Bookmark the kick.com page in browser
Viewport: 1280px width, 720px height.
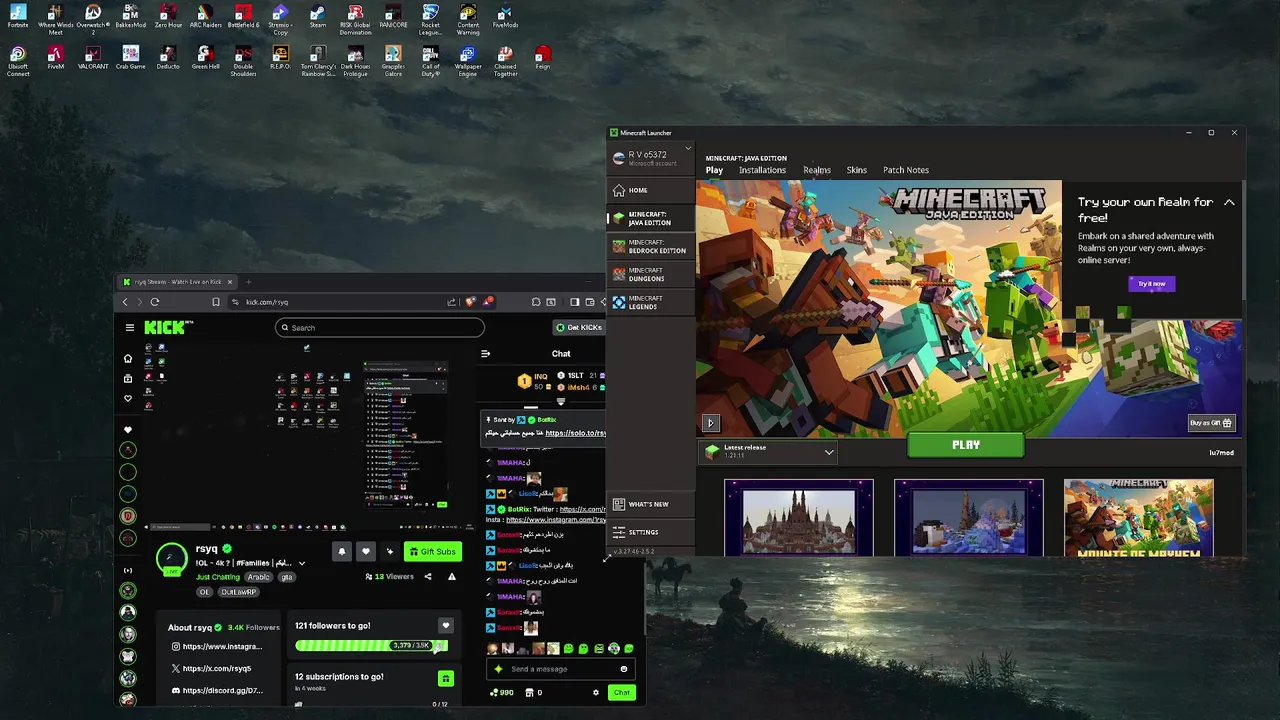coord(216,302)
